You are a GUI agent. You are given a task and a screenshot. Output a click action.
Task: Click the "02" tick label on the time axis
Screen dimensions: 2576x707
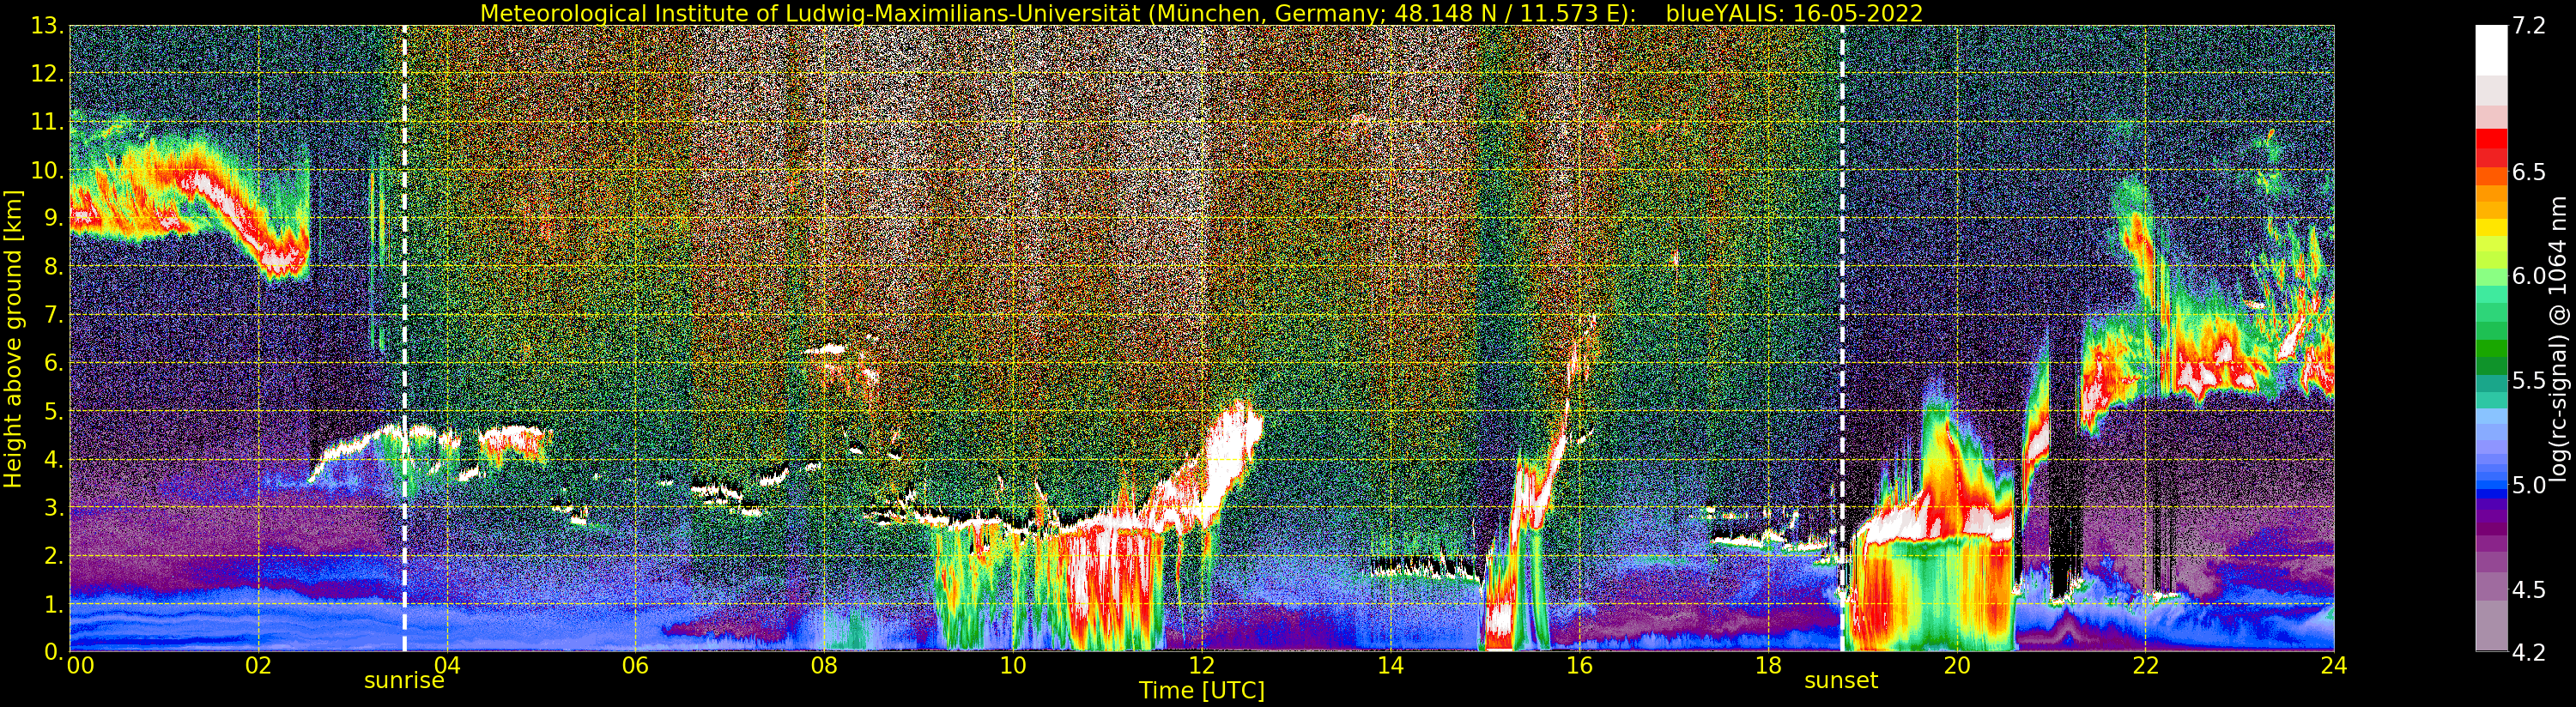tap(258, 665)
